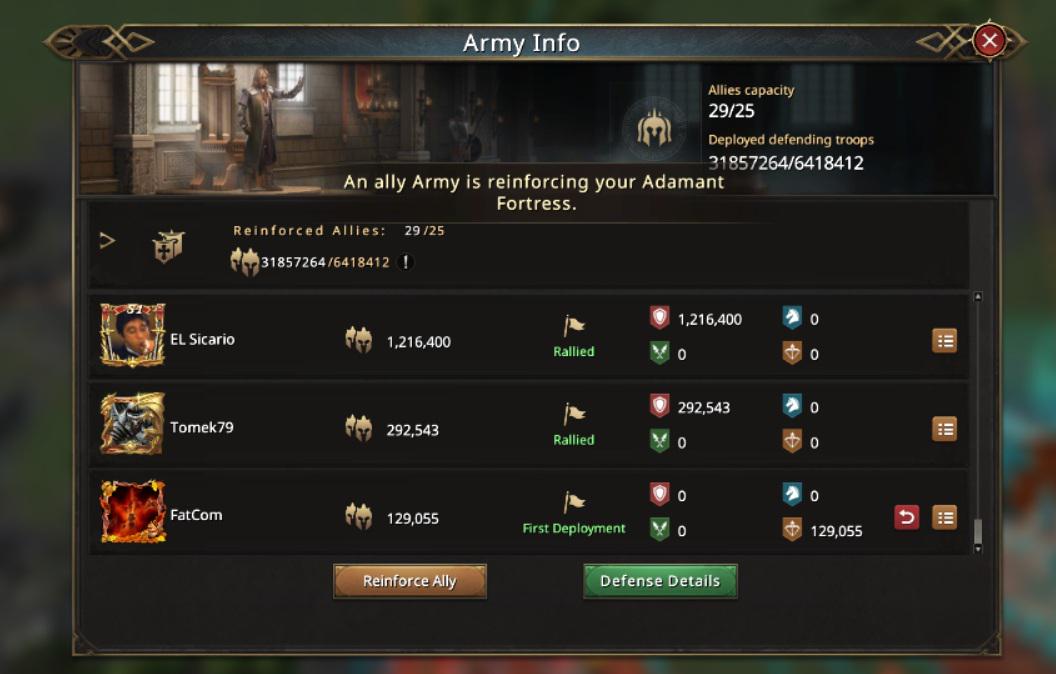Click the scrollbar down arrow in allies list
Screen dimensions: 1056x674
tap(978, 549)
